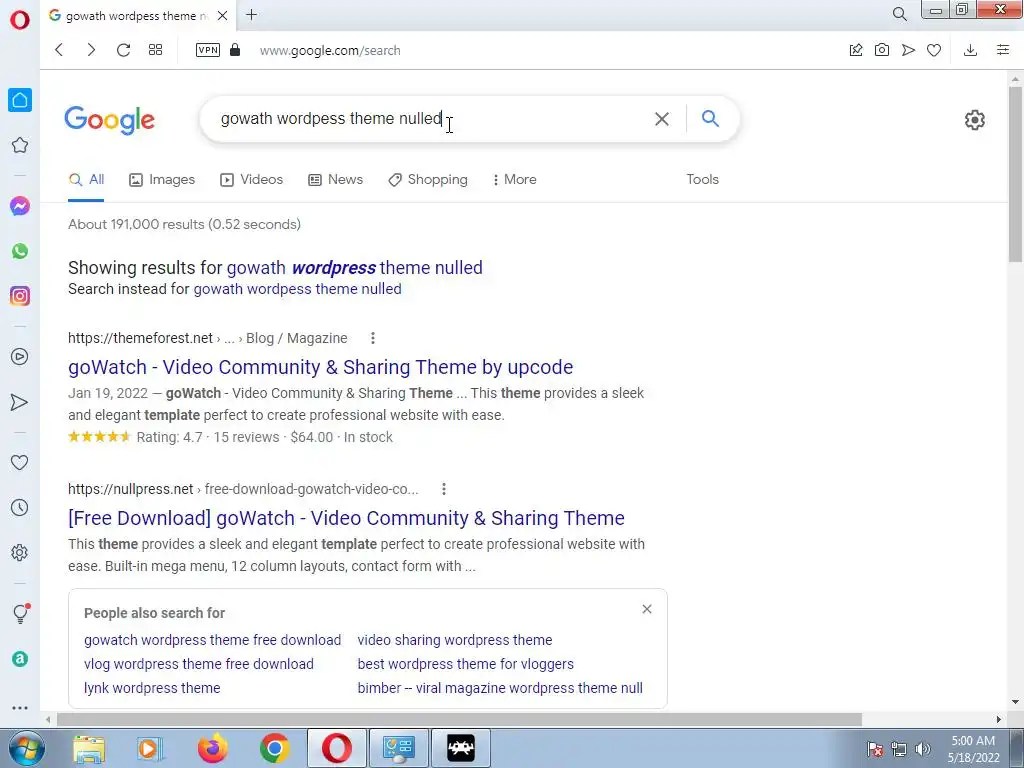Click the green 'a' extension icon in sidebar
The image size is (1024, 768).
(x=20, y=659)
